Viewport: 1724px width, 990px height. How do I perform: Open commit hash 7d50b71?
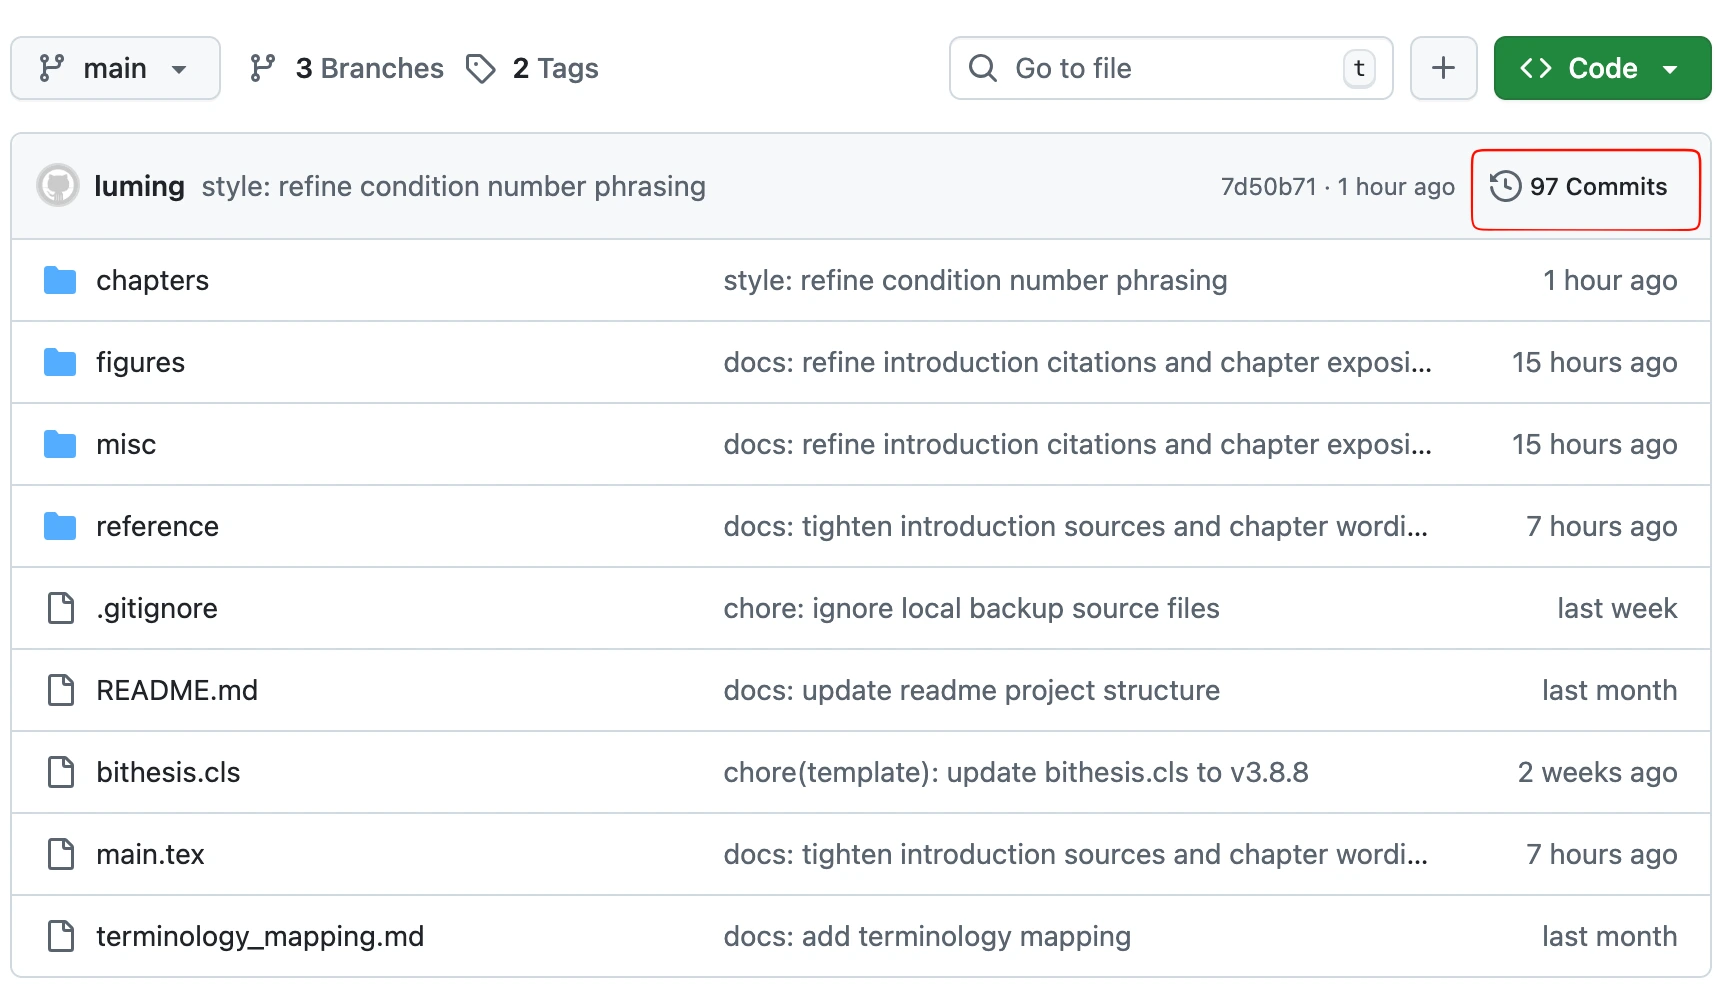(1268, 187)
